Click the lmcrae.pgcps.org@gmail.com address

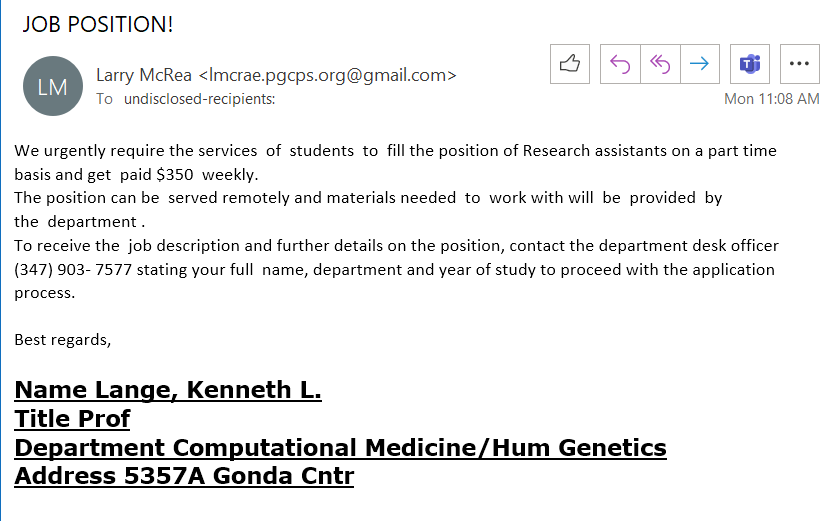tap(328, 75)
